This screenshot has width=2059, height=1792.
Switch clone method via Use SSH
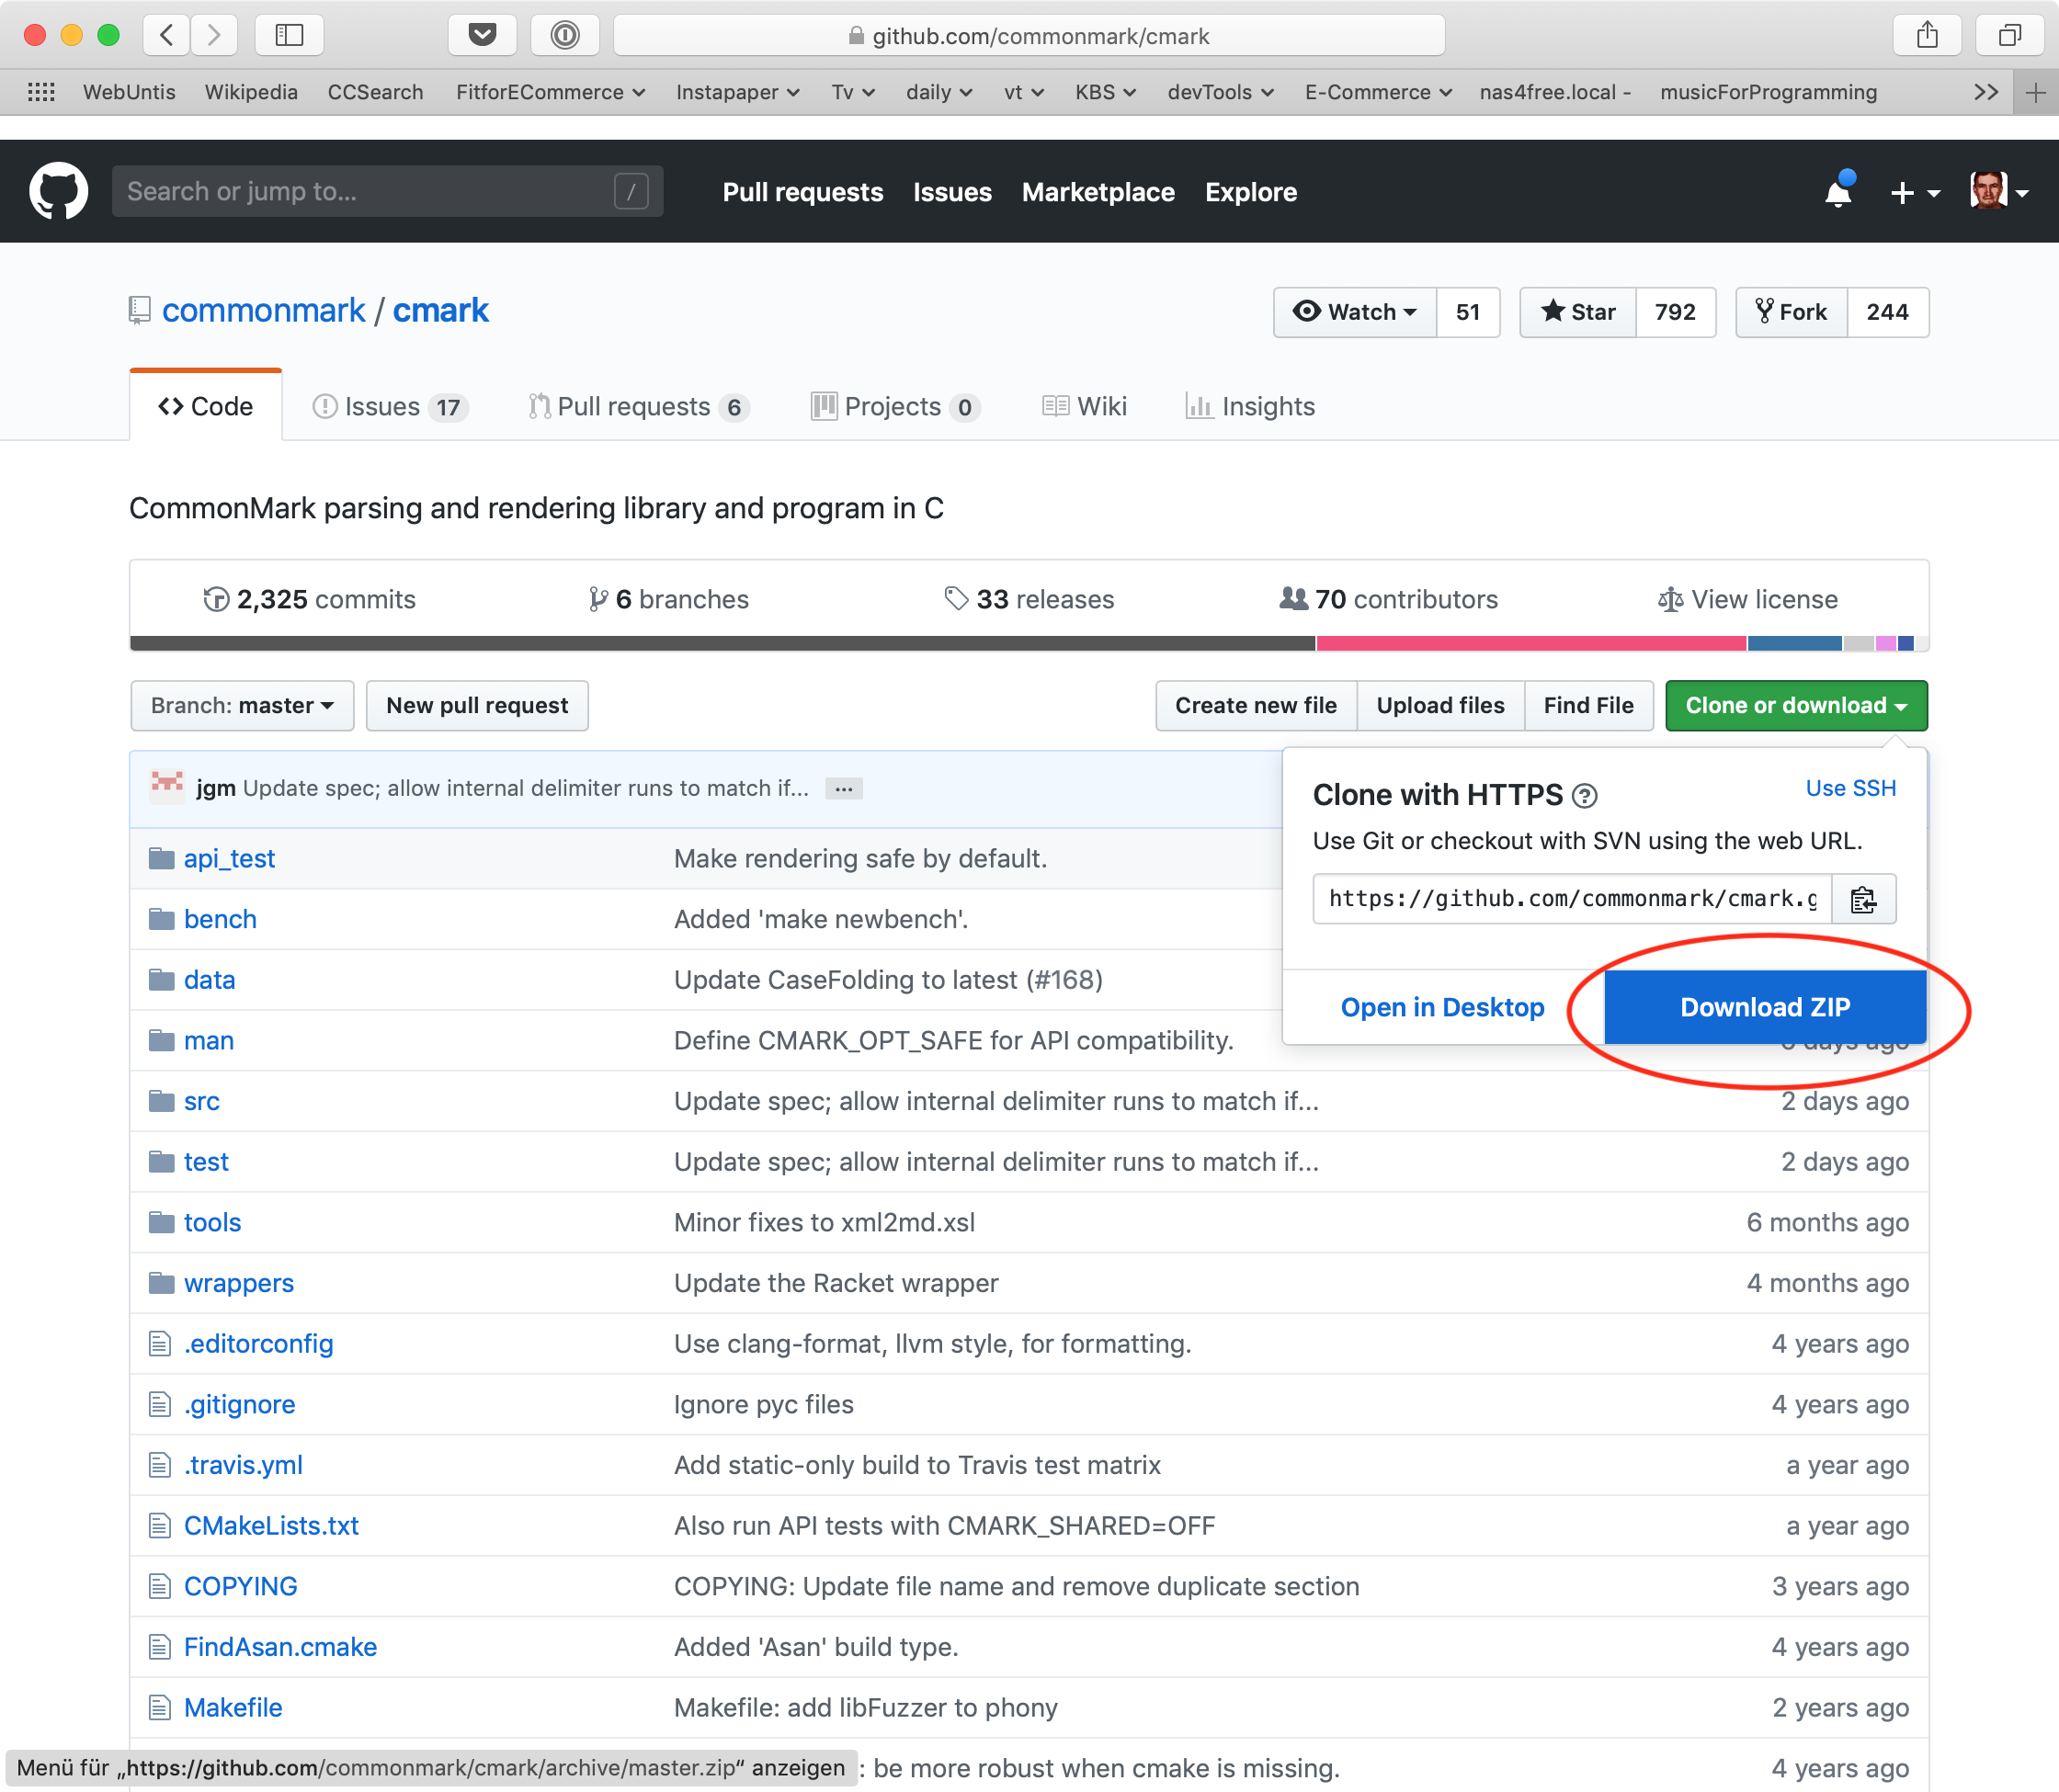coord(1851,788)
